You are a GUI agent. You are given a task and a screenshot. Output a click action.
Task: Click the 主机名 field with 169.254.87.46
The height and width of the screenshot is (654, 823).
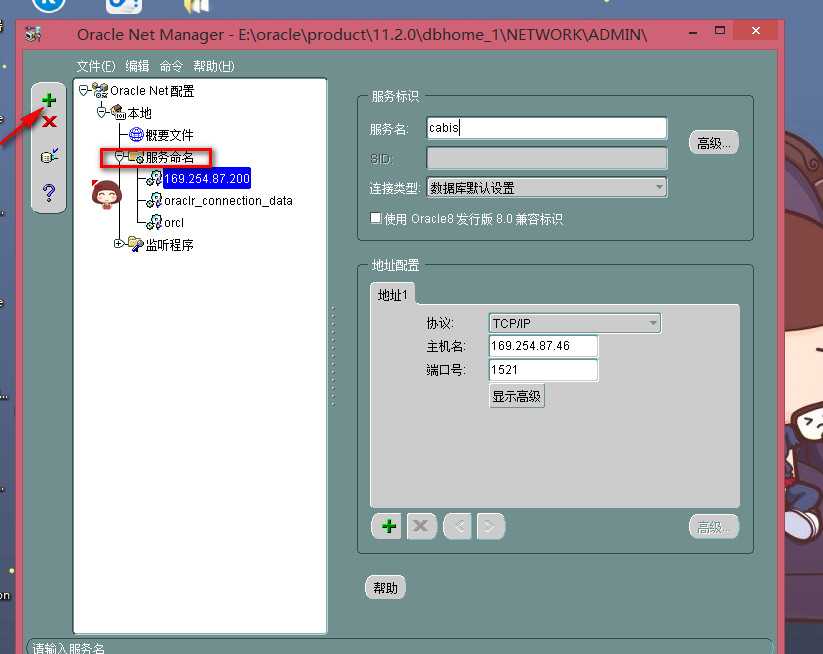point(543,346)
